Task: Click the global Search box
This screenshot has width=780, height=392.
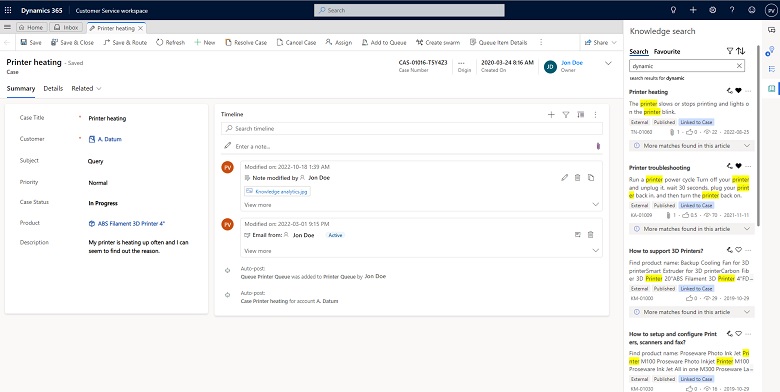Action: pyautogui.click(x=409, y=10)
